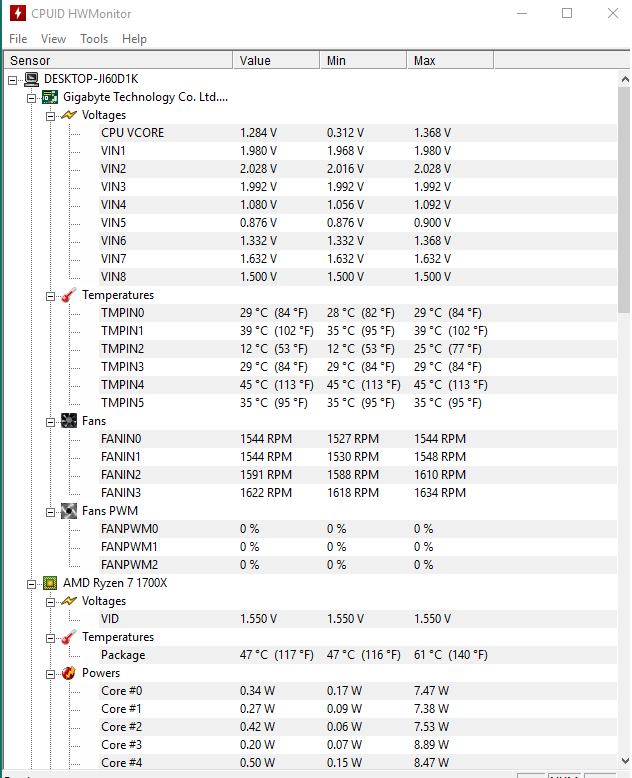Collapse the DESKTOP-JI60D1K root node

tap(12, 80)
